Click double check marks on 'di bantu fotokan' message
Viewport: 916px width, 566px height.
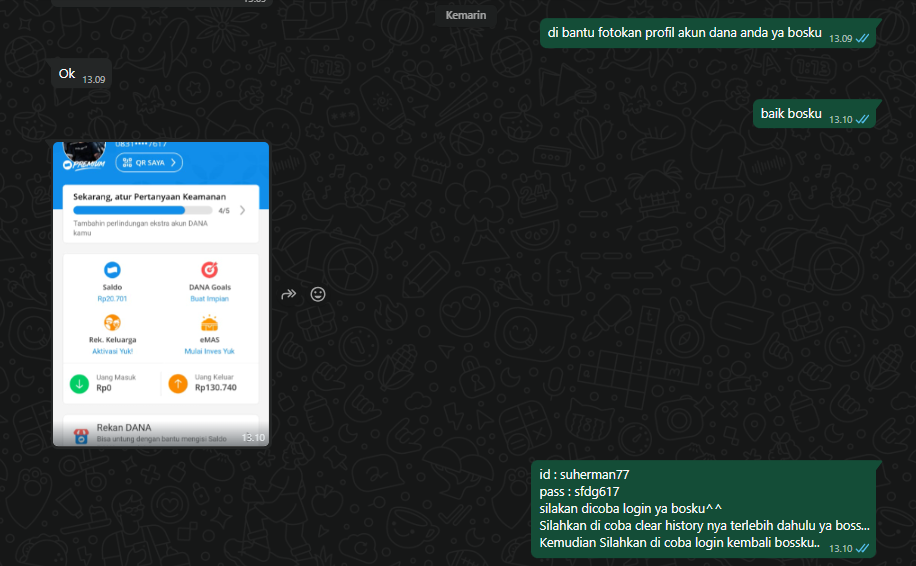pos(862,39)
